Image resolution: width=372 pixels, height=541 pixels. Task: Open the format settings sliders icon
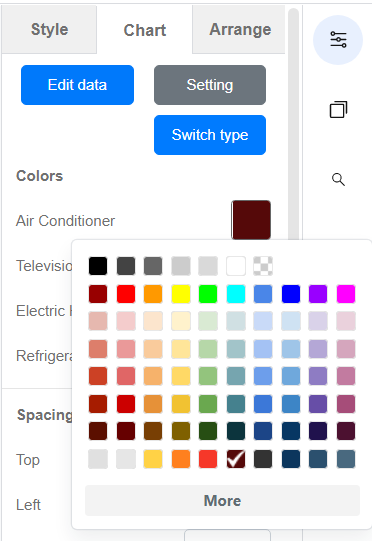click(x=338, y=40)
